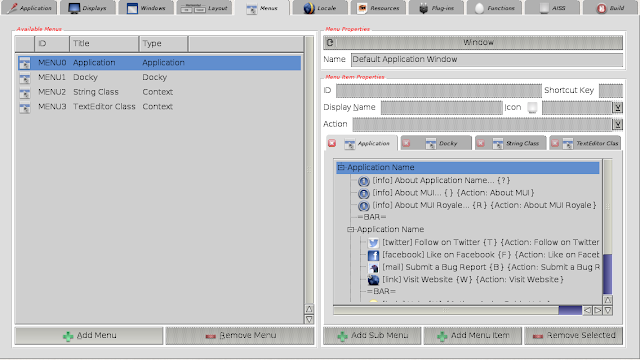Viewport: 640px width, 360px height.
Task: Click the menu icon of MENU2 row
Action: (24, 92)
